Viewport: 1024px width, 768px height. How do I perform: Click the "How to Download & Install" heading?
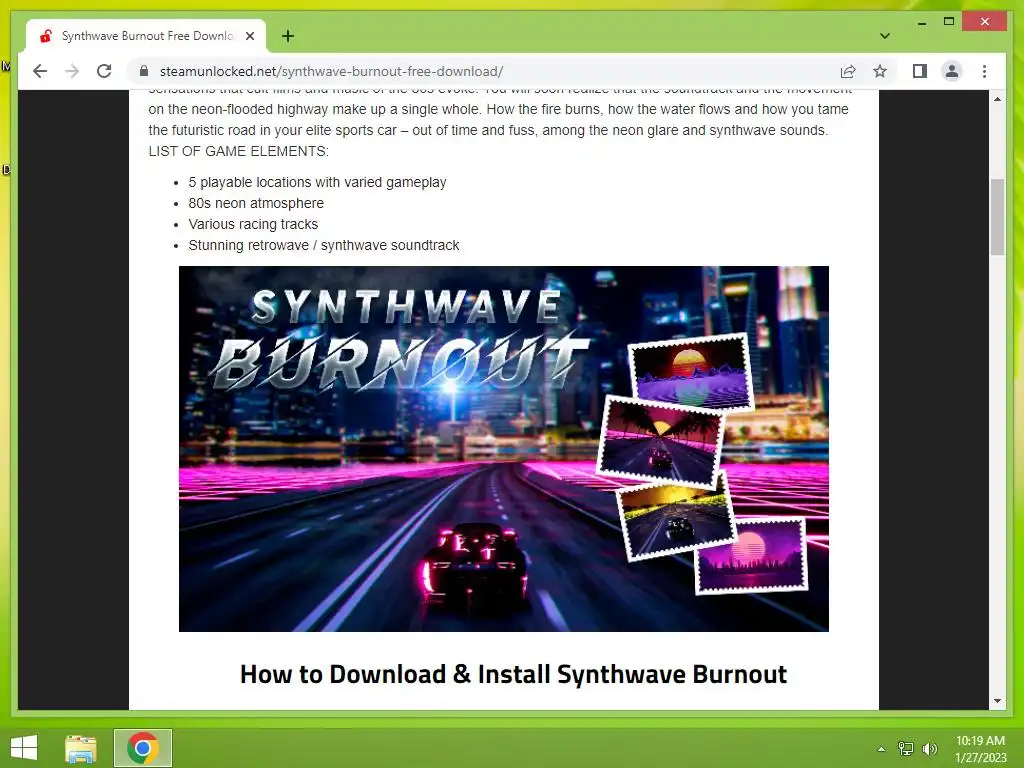(513, 674)
